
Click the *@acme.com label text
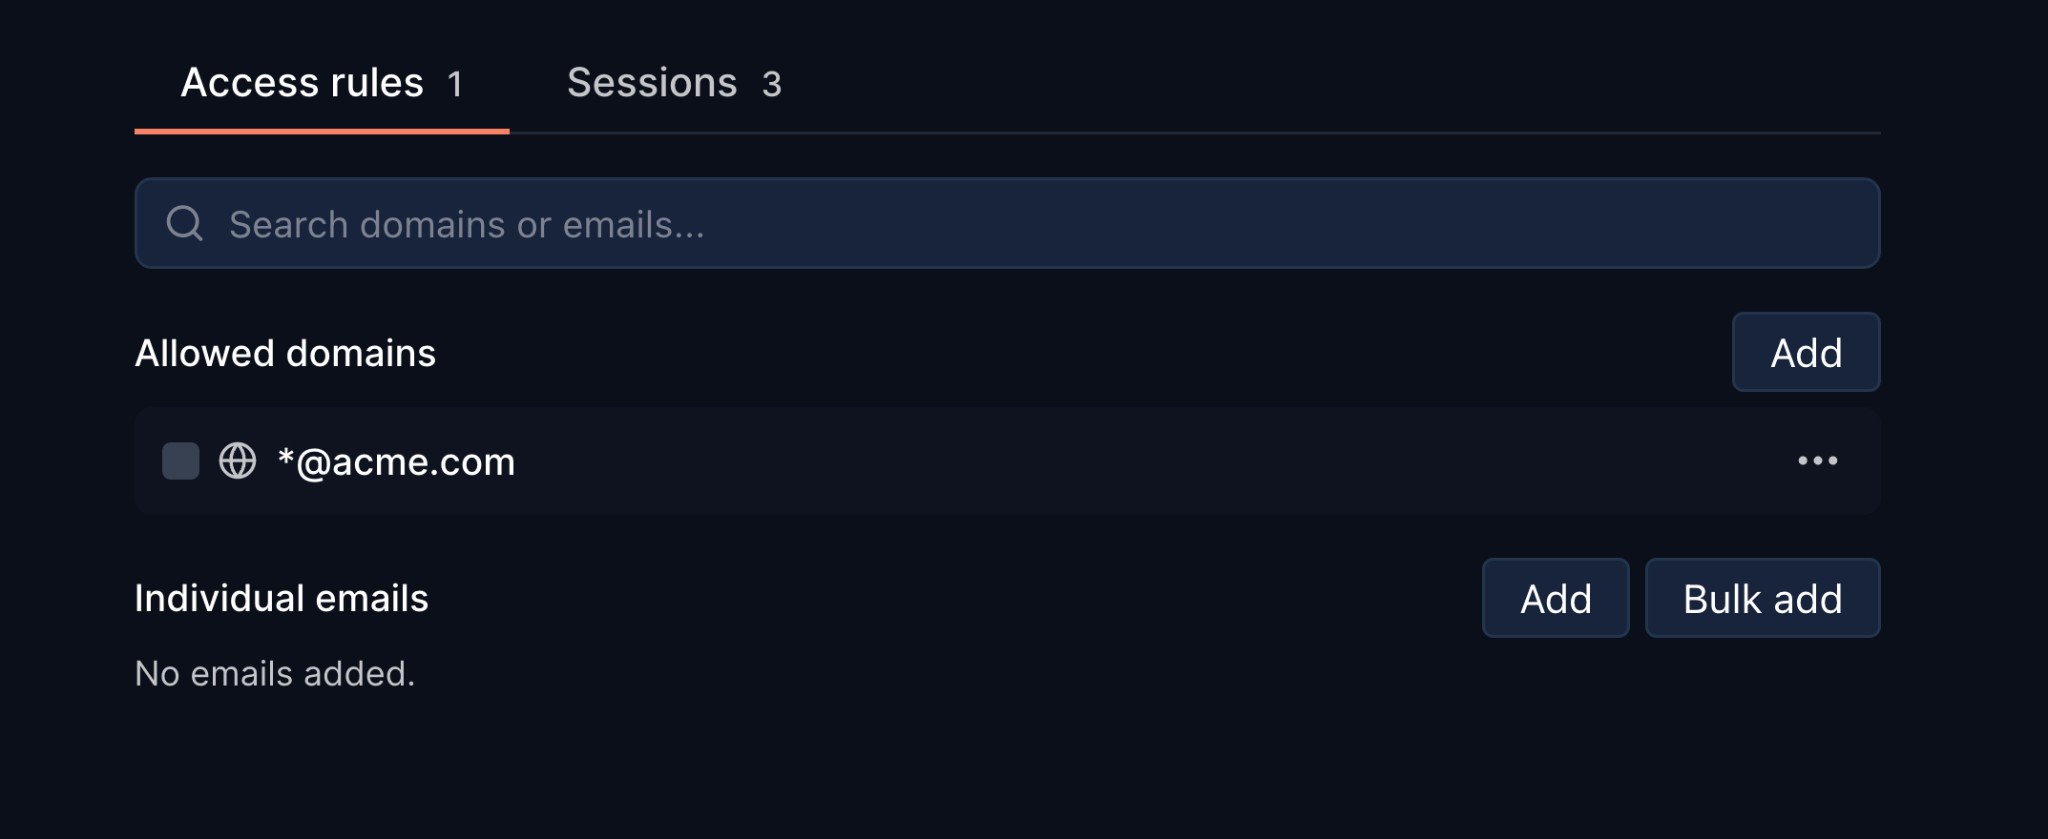pos(396,460)
